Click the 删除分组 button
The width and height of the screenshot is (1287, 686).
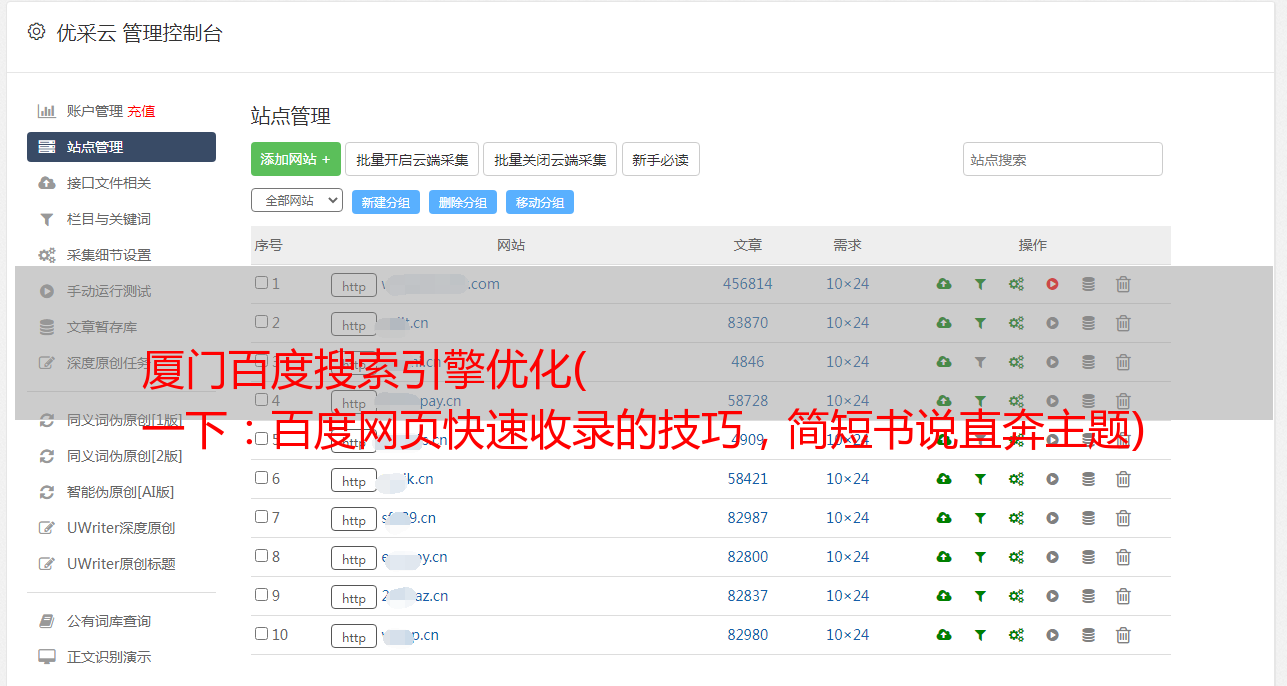click(x=463, y=202)
